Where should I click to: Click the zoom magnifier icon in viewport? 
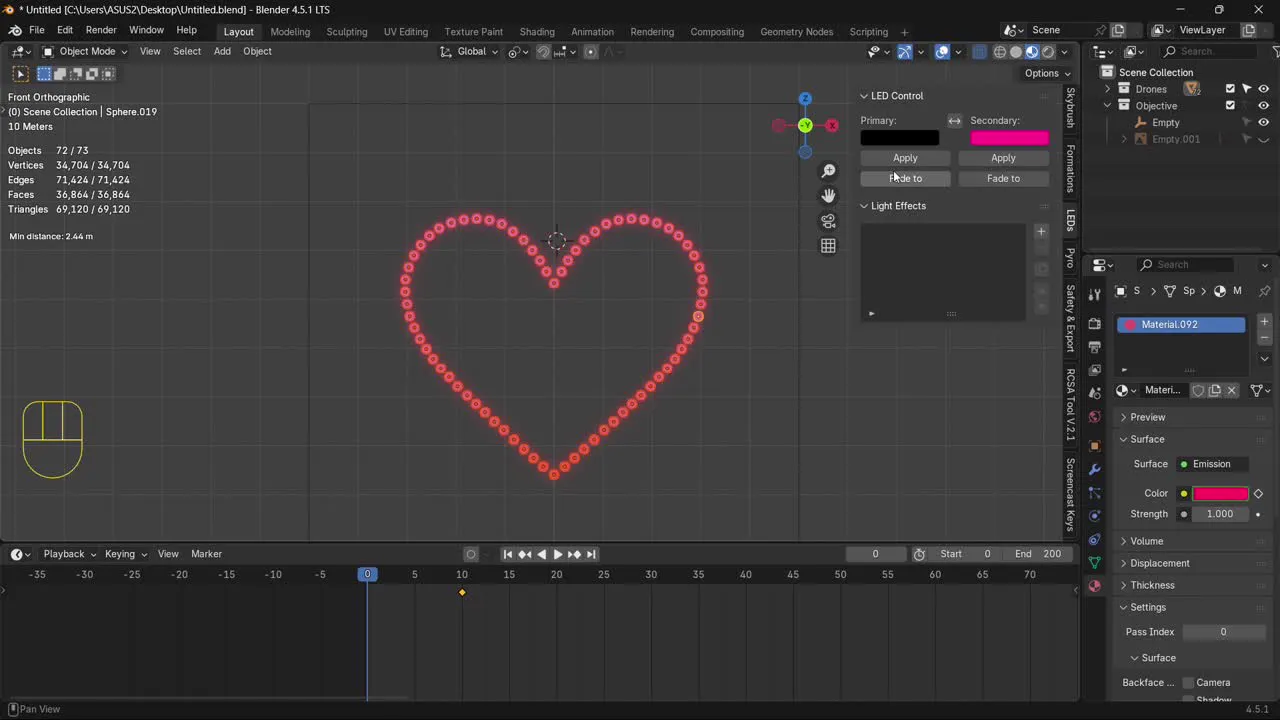pos(828,171)
